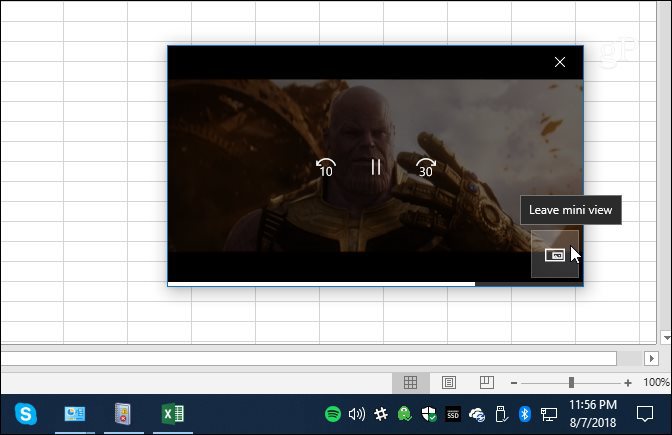Open Excel from the taskbar
The image size is (672, 435).
coord(173,414)
